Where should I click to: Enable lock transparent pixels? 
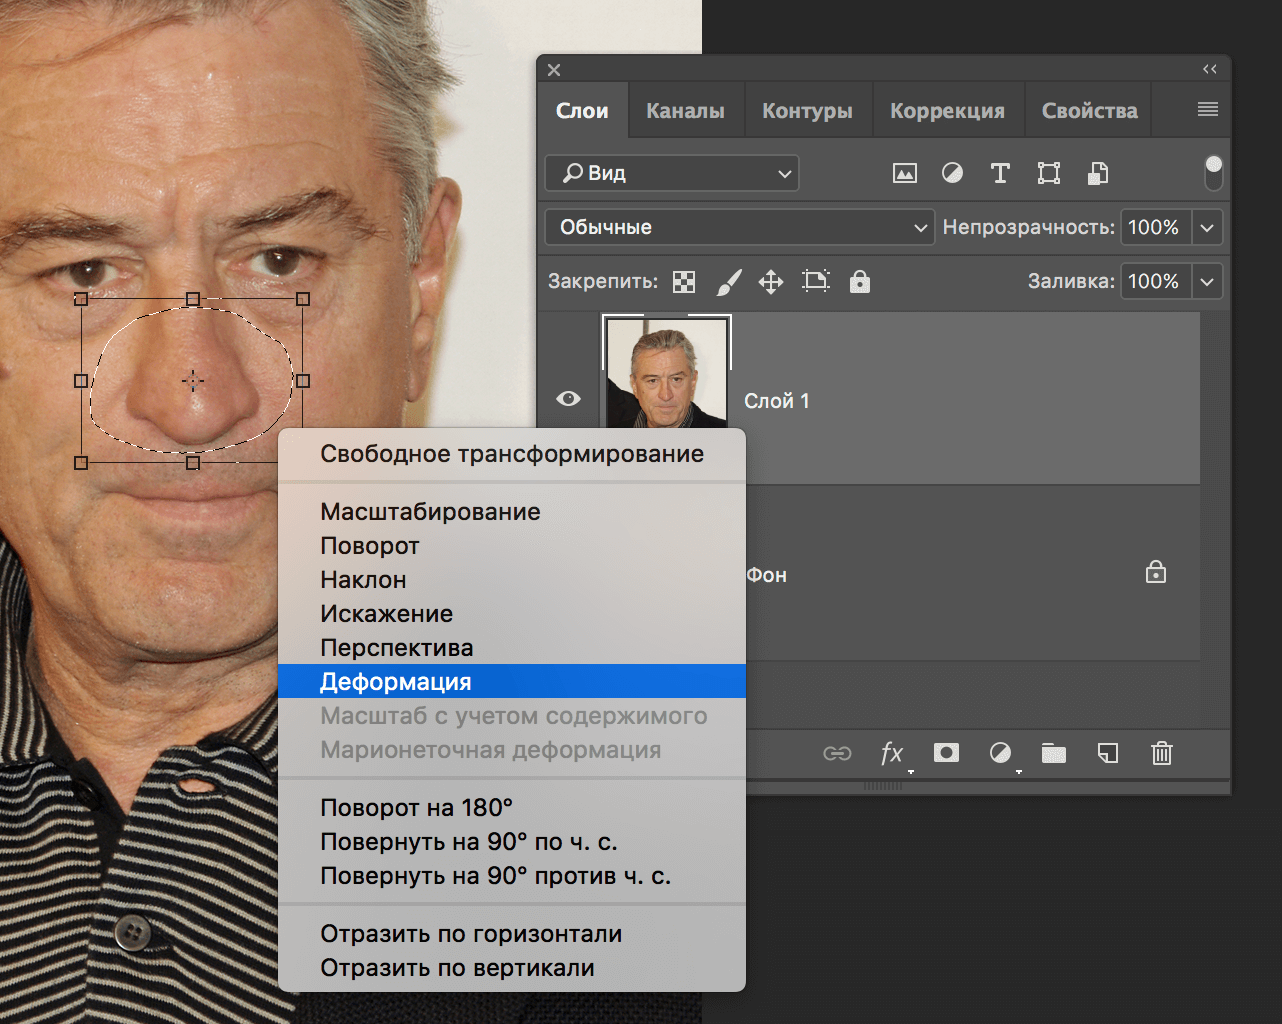[x=683, y=281]
